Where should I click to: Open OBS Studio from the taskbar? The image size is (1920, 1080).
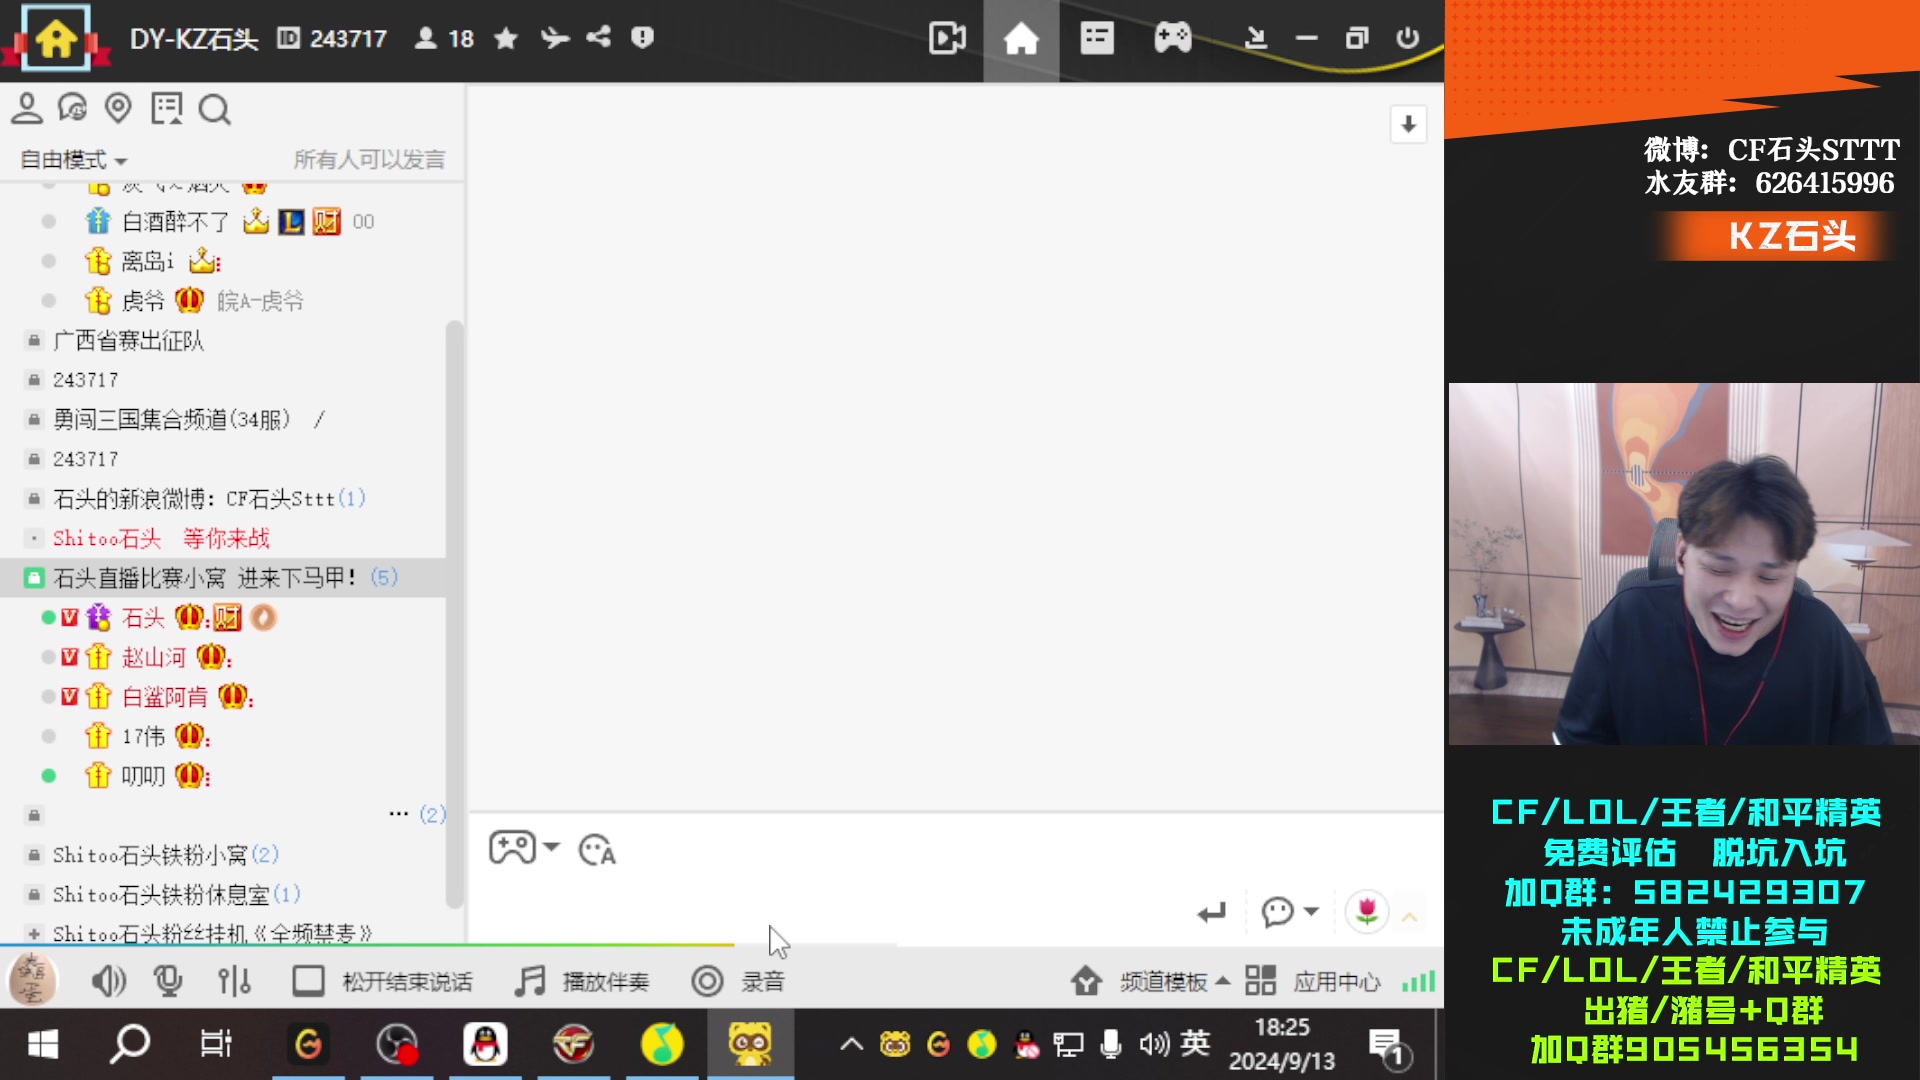click(397, 1045)
